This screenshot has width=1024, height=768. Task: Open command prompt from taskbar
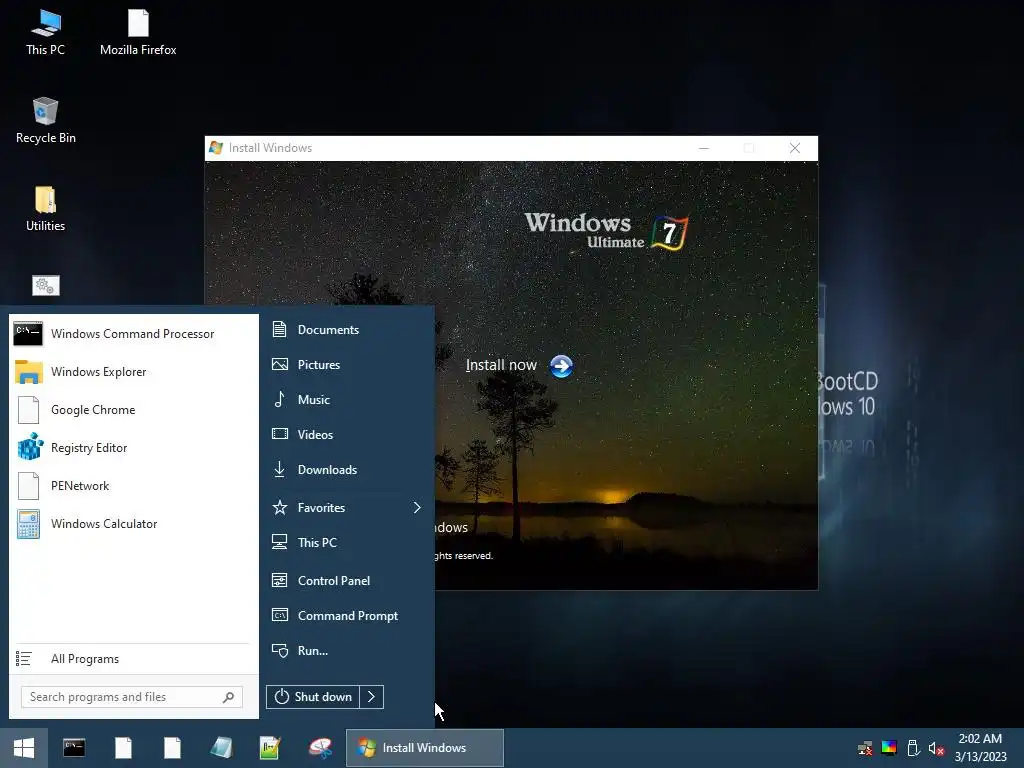point(74,748)
